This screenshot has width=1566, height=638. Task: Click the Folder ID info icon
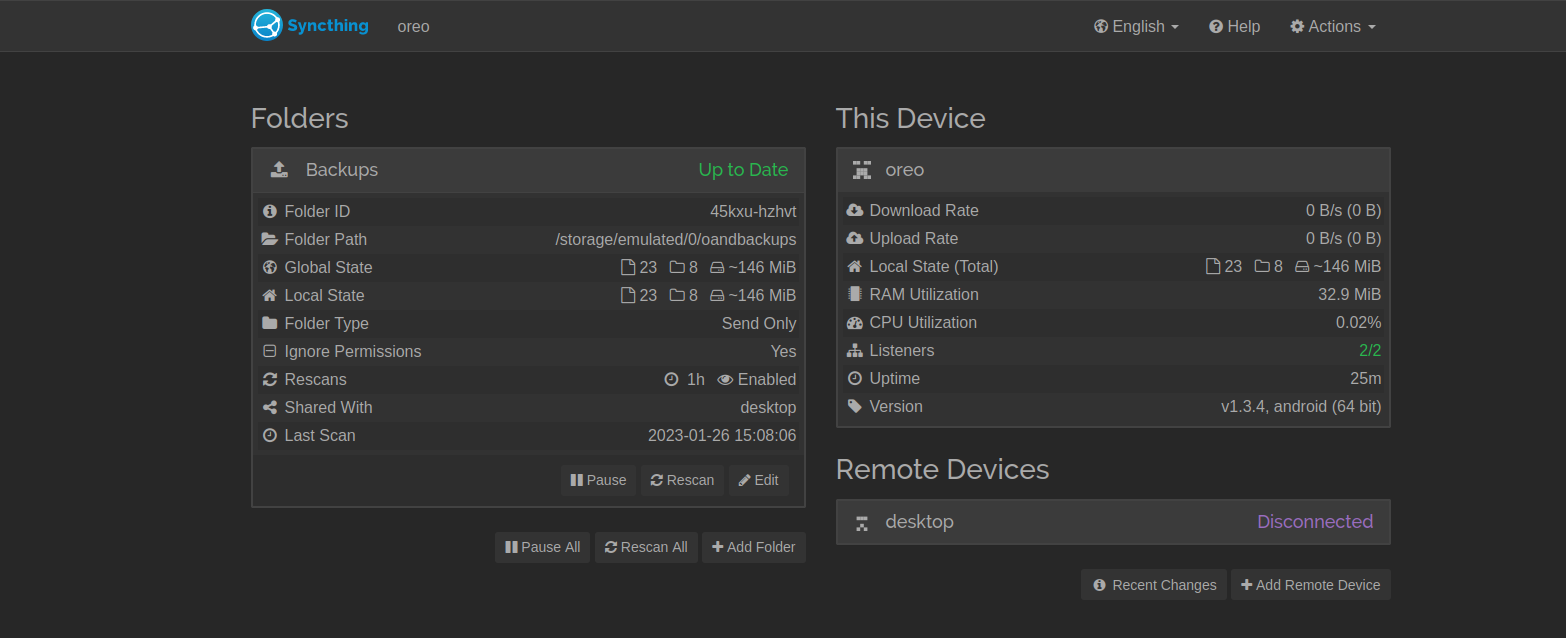(269, 211)
